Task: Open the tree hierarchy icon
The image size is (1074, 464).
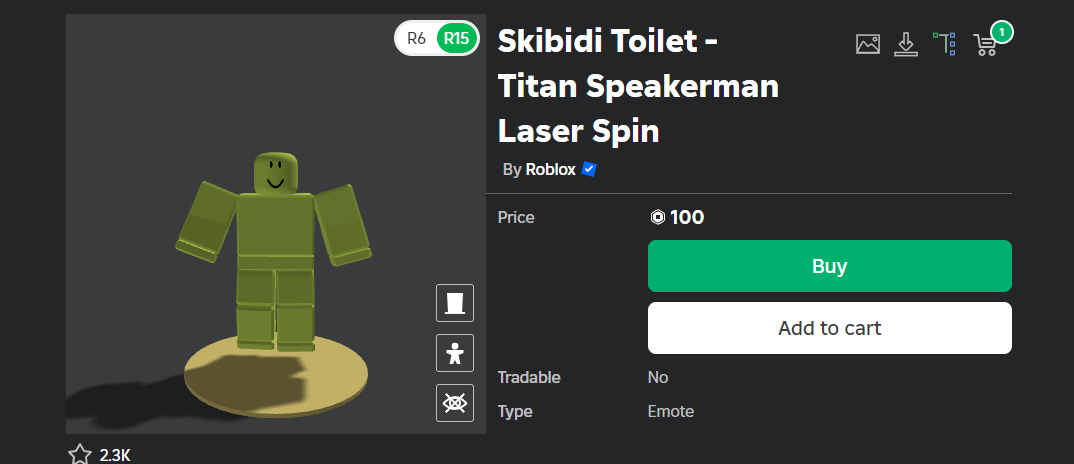Action: click(945, 44)
